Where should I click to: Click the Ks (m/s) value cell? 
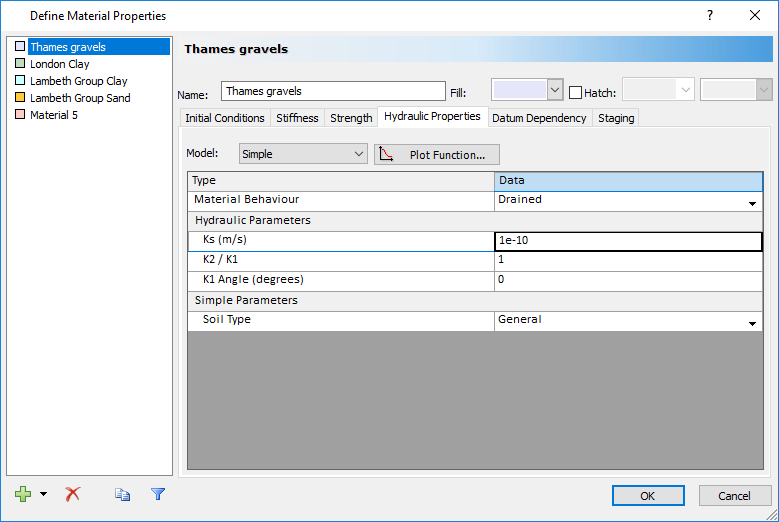(628, 241)
